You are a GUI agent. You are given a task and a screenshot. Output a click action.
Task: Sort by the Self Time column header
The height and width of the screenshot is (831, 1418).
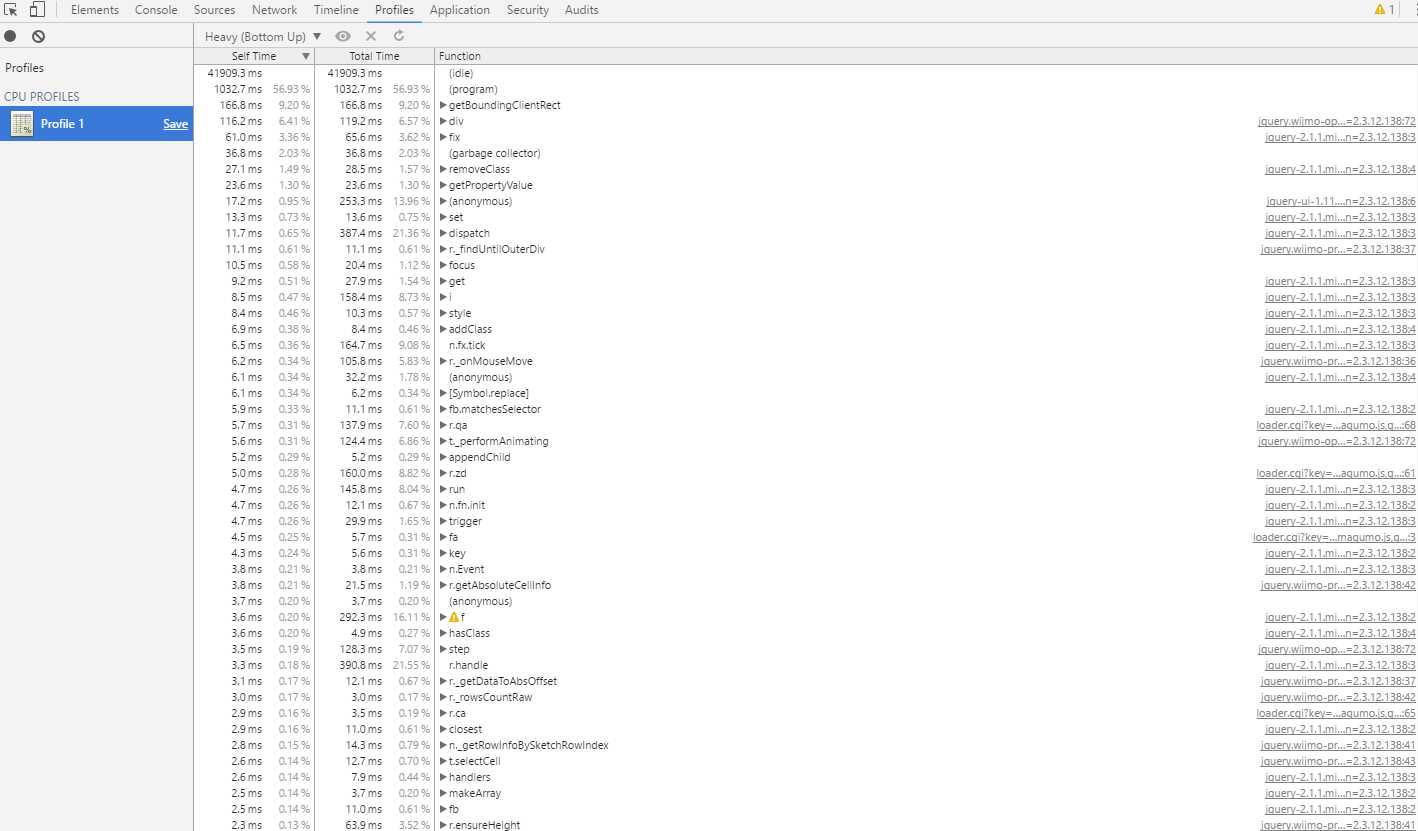tap(254, 56)
